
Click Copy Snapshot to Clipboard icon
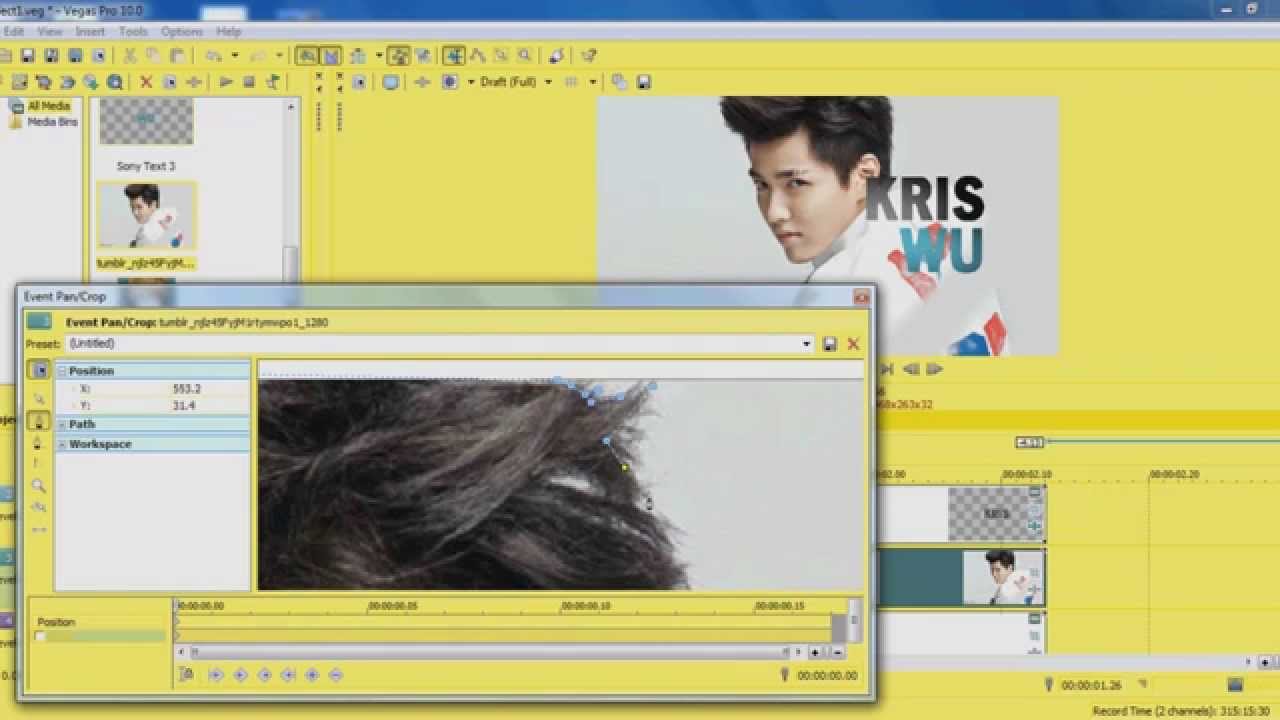pos(619,82)
